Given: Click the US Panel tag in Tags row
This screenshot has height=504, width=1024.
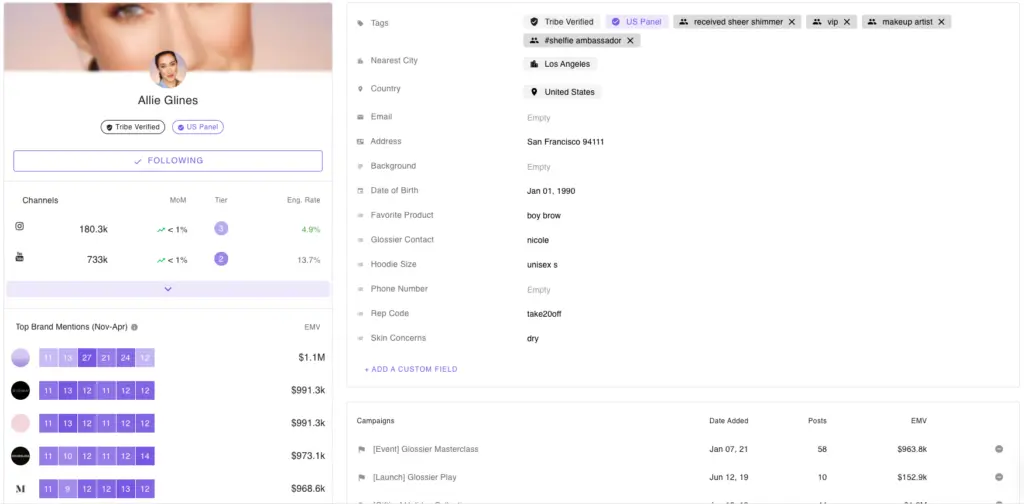Looking at the screenshot, I should tap(635, 22).
